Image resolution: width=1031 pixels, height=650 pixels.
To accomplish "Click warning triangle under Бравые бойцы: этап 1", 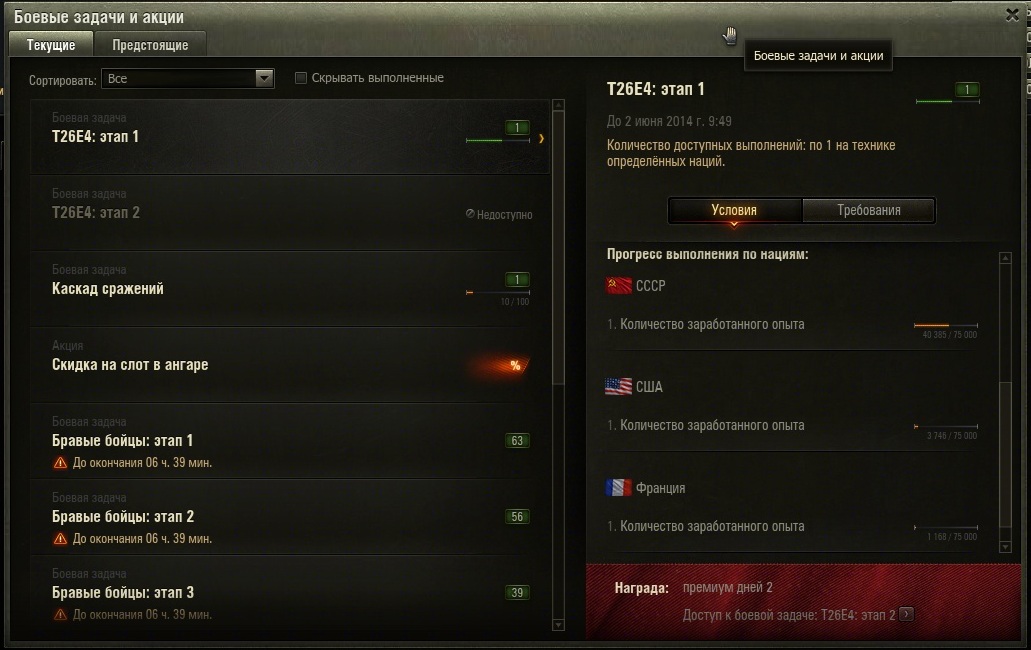I will [60, 463].
